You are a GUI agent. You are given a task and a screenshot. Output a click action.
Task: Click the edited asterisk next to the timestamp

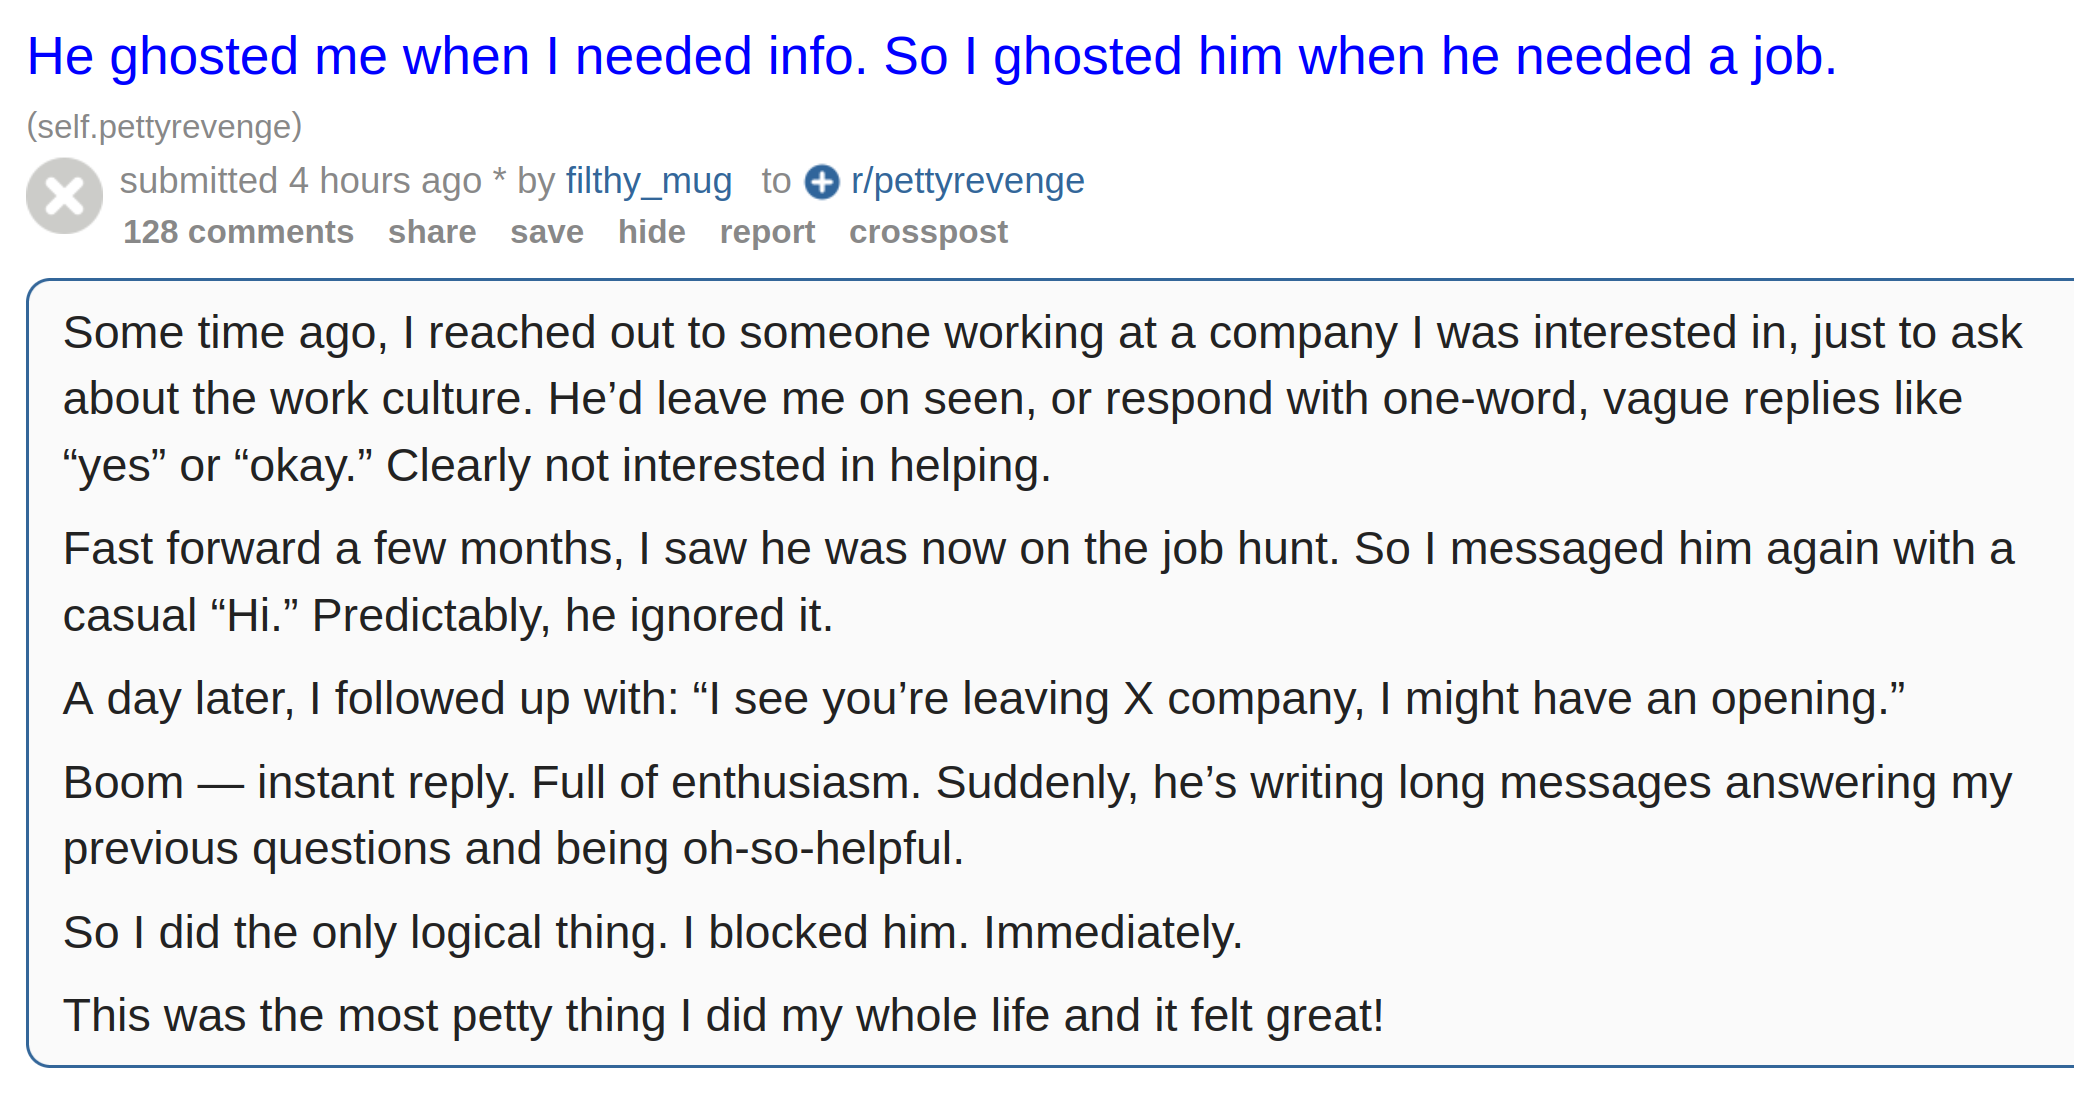tap(499, 178)
